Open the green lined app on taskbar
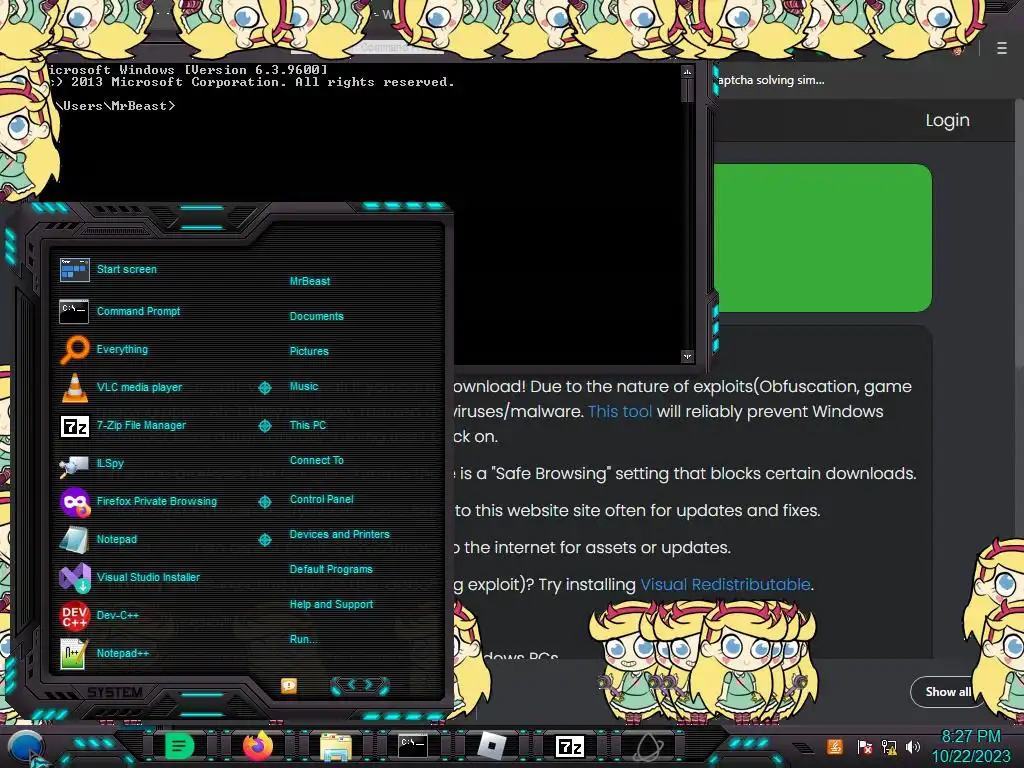This screenshot has width=1024, height=768. pos(179,746)
